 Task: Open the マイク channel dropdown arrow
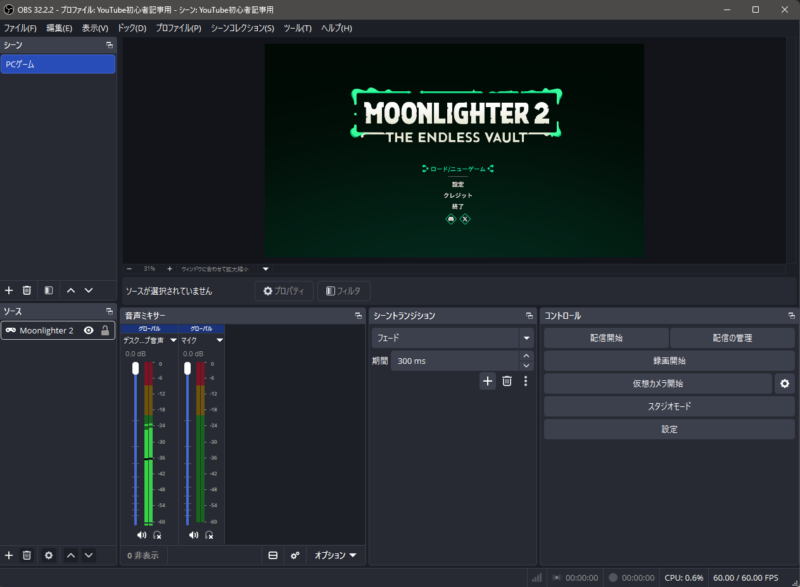pos(220,340)
